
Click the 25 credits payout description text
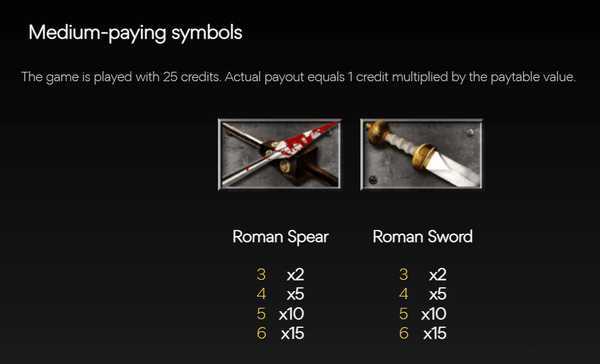298,77
